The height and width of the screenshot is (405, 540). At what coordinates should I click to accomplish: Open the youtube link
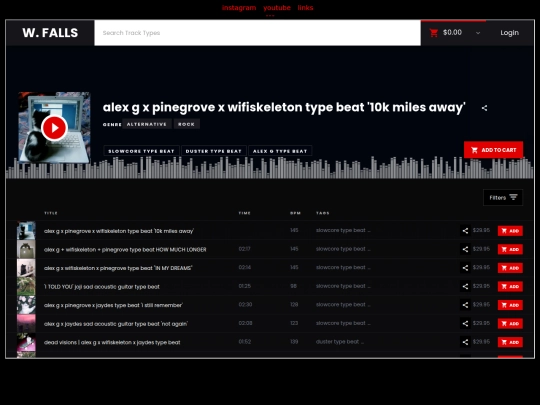pyautogui.click(x=277, y=8)
